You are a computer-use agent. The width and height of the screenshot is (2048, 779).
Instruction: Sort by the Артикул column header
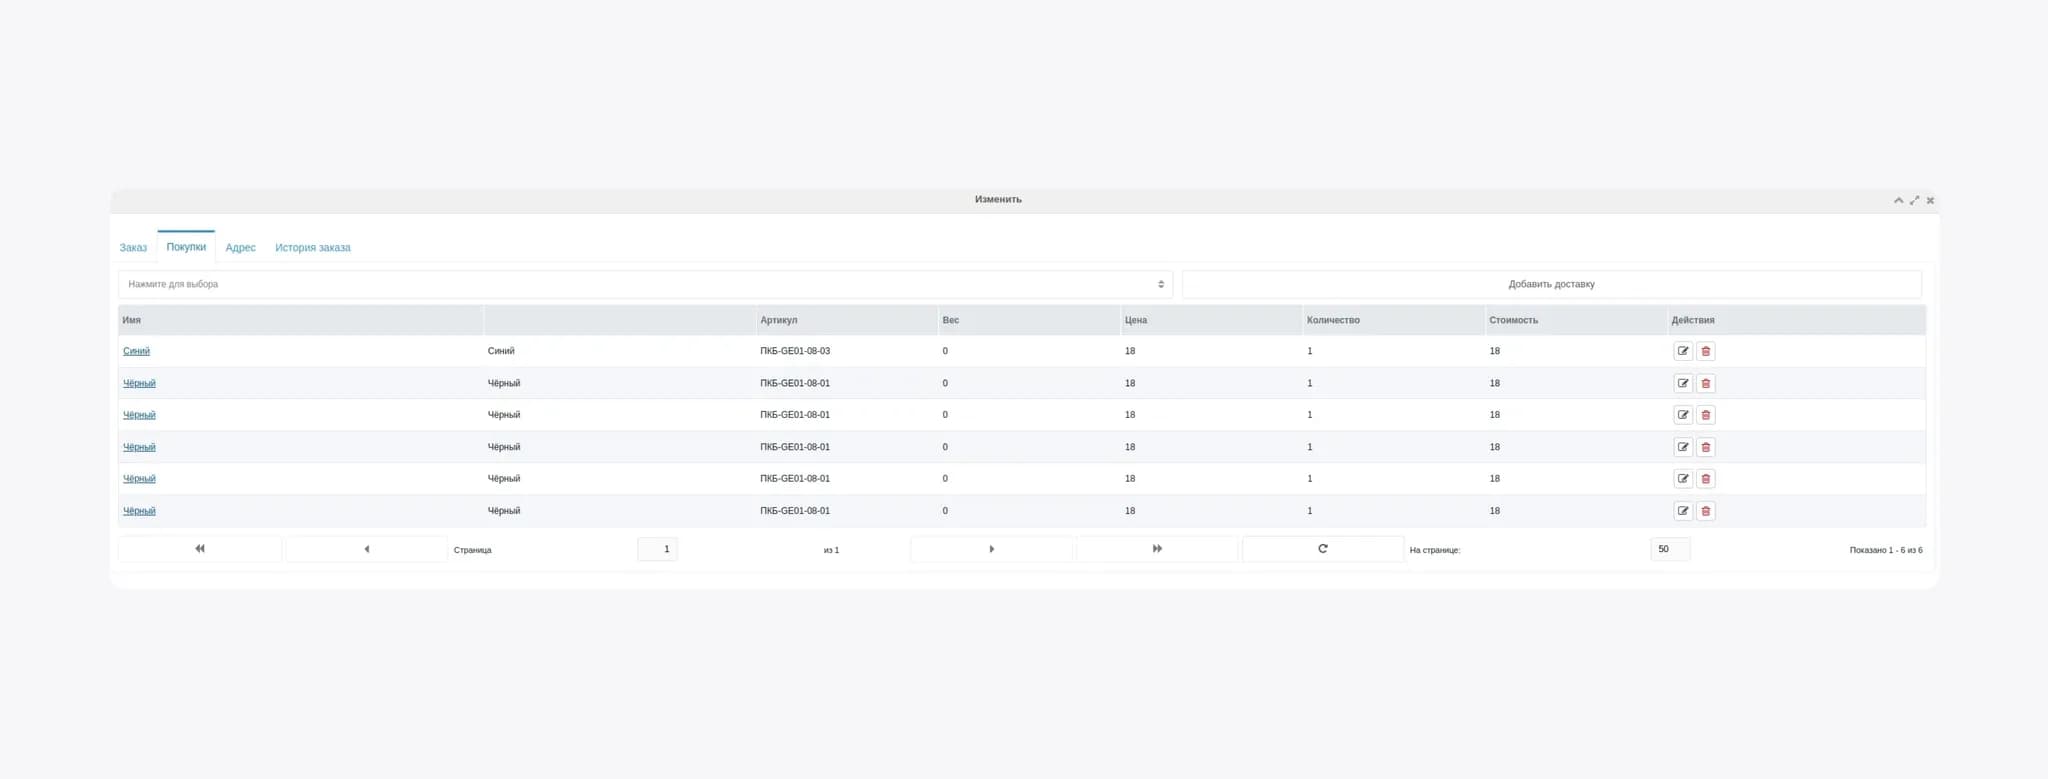(x=778, y=320)
